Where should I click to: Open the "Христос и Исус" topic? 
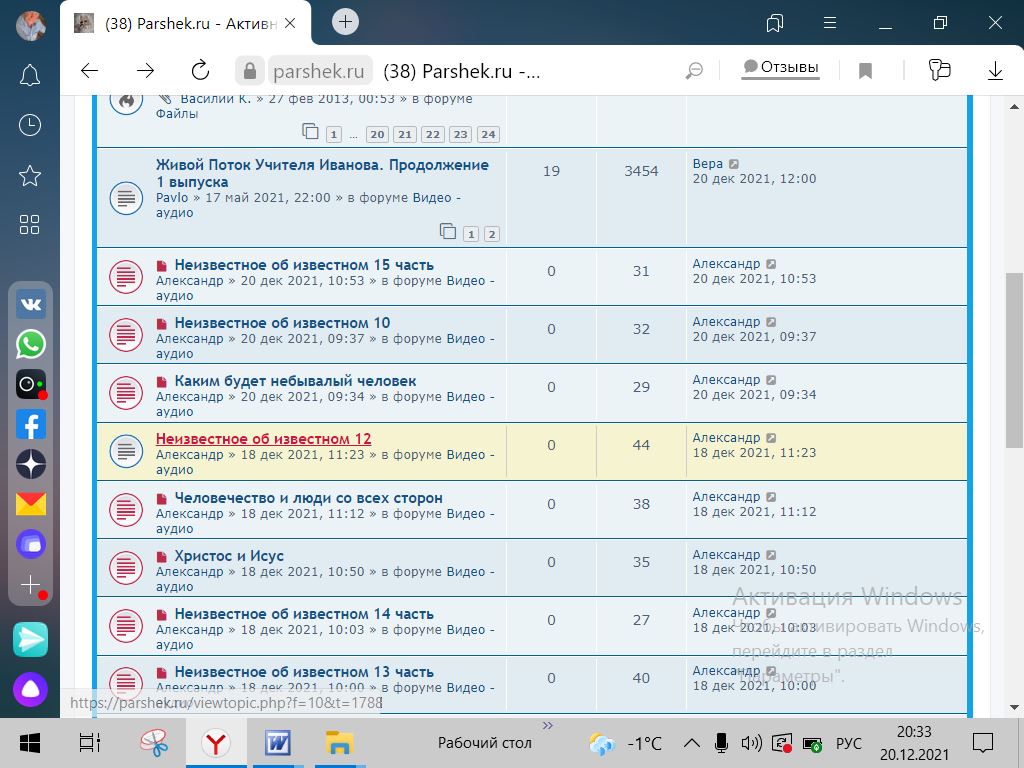tap(229, 556)
